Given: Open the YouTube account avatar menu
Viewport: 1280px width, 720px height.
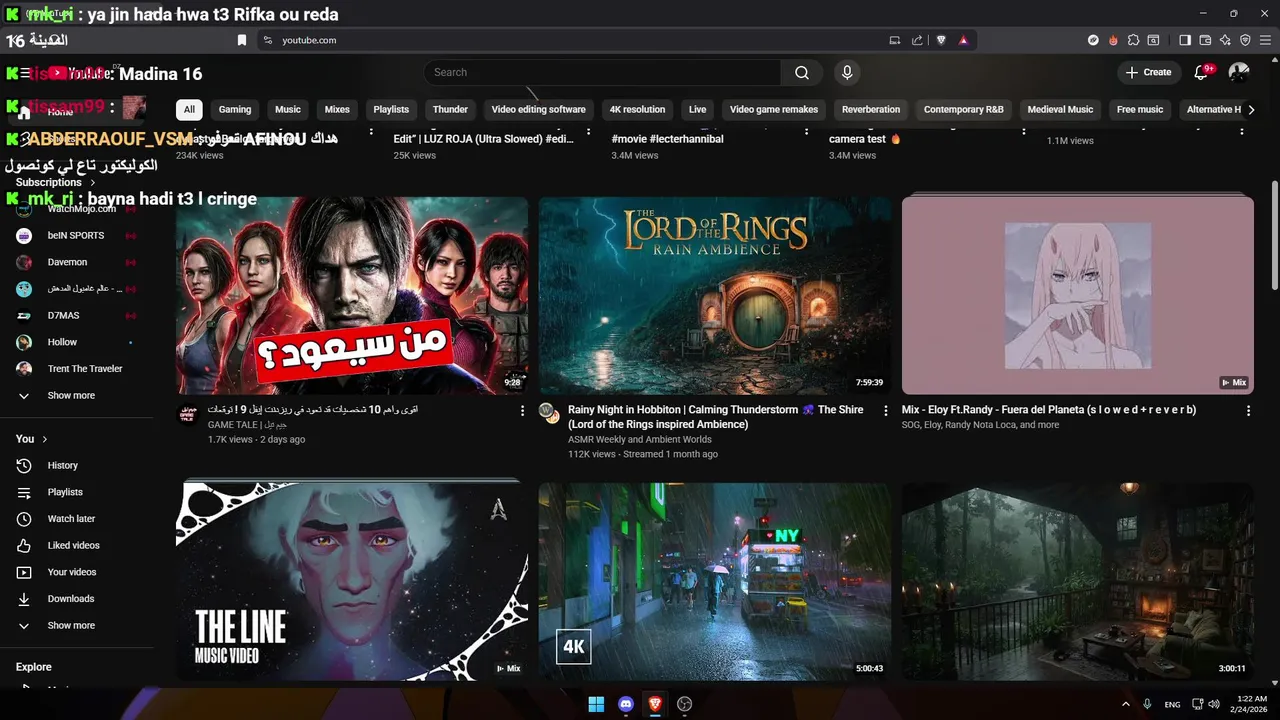Looking at the screenshot, I should point(1239,72).
